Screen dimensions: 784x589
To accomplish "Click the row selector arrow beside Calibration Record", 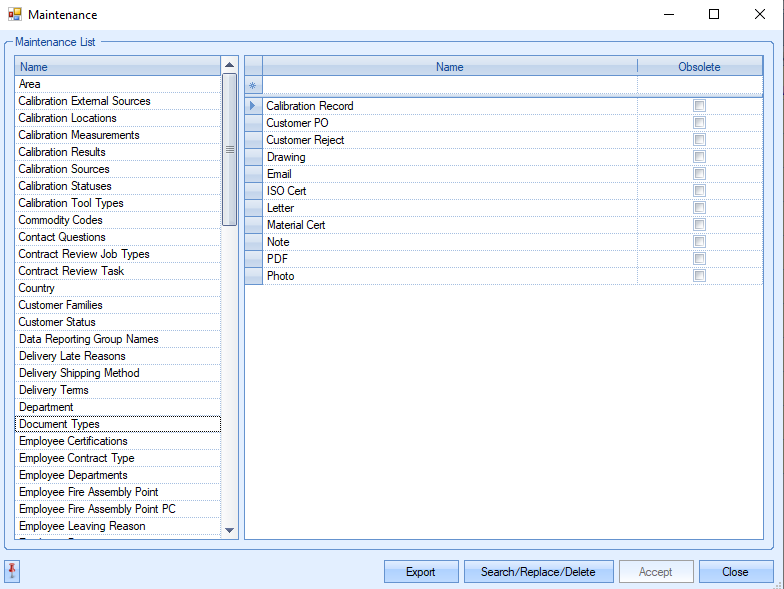I will 253,106.
